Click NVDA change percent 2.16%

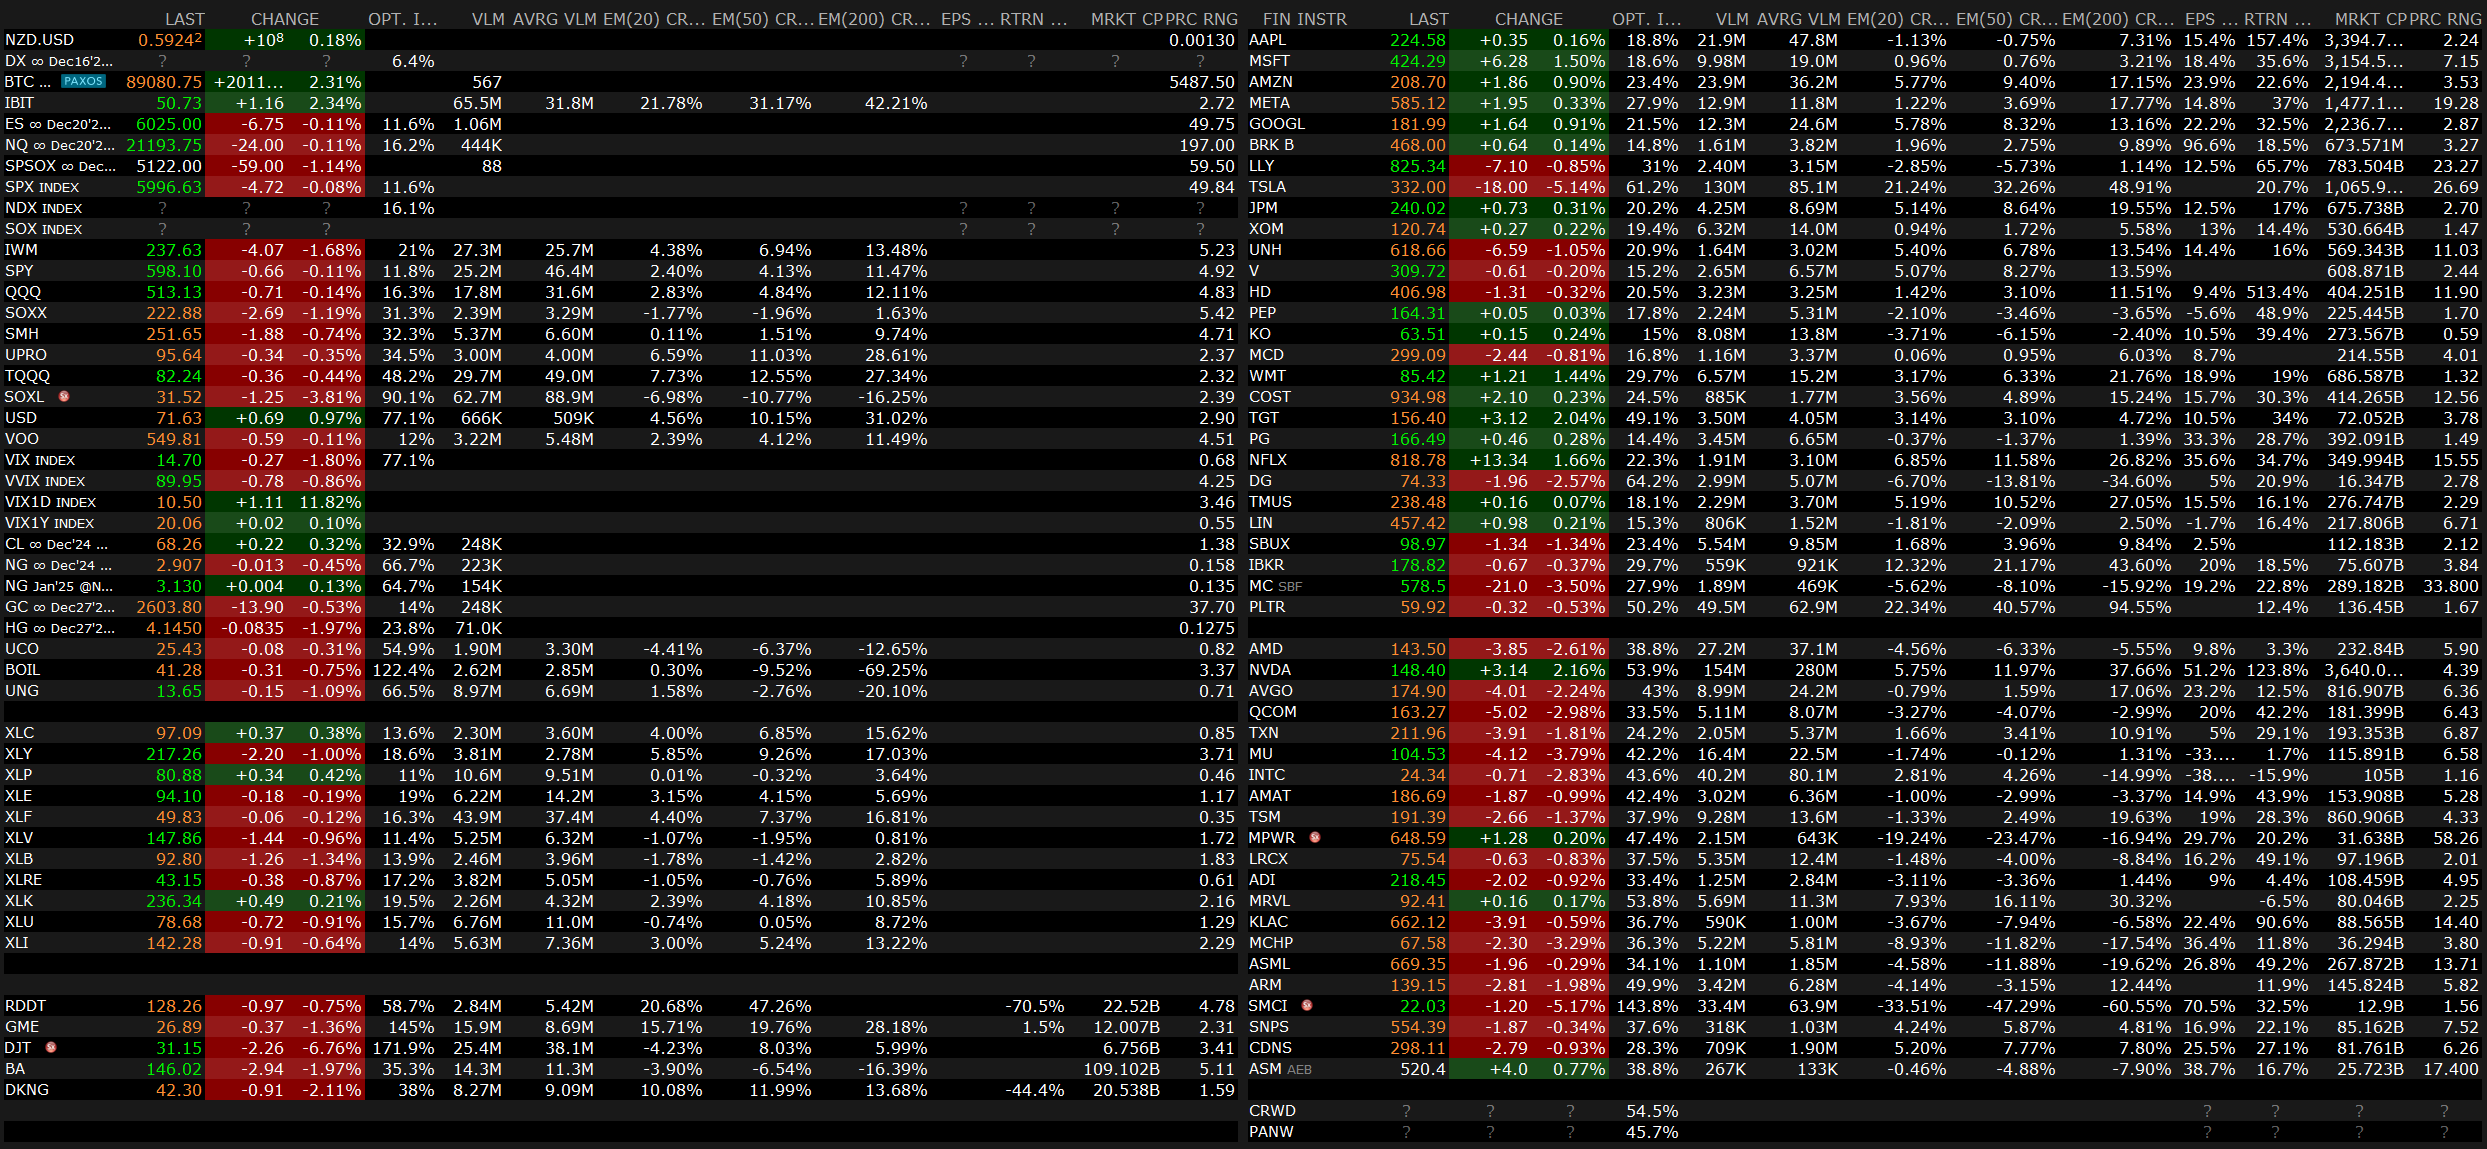[1578, 670]
